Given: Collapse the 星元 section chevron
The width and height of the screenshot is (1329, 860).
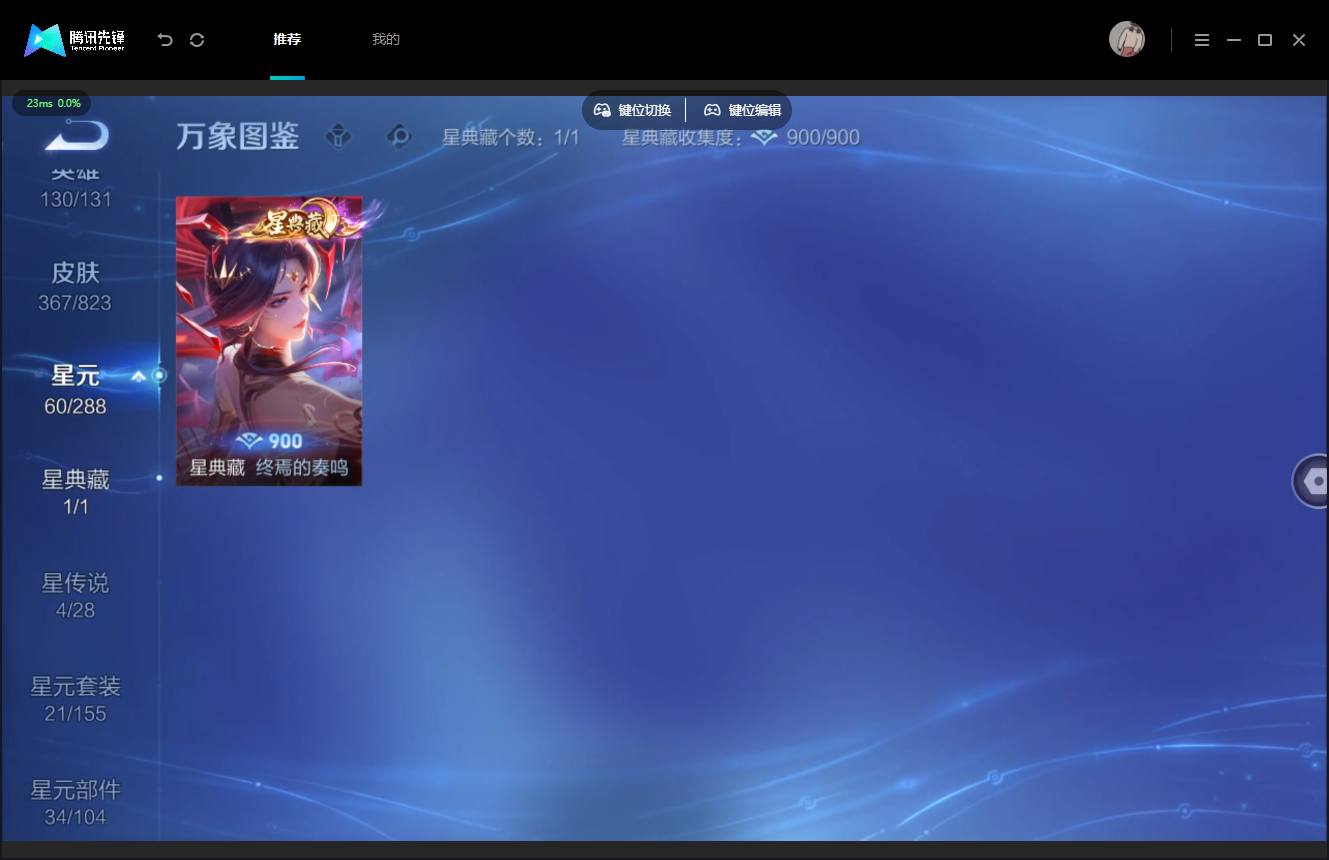Looking at the screenshot, I should click(x=138, y=376).
